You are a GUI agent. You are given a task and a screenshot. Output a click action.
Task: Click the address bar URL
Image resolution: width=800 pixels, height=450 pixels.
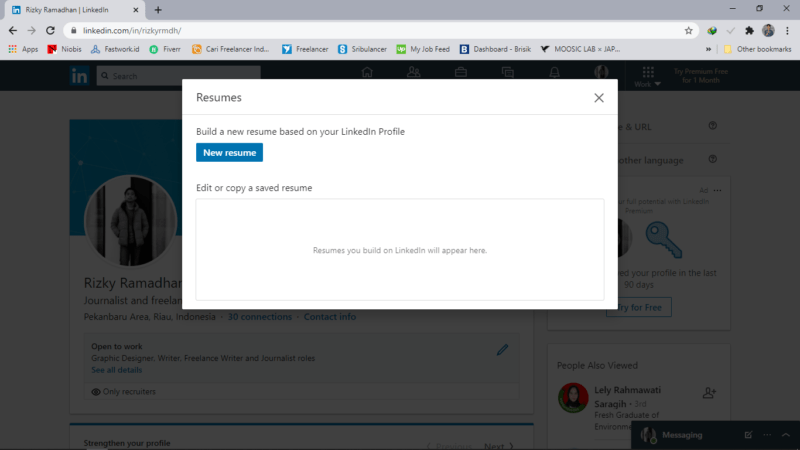[x=132, y=31]
